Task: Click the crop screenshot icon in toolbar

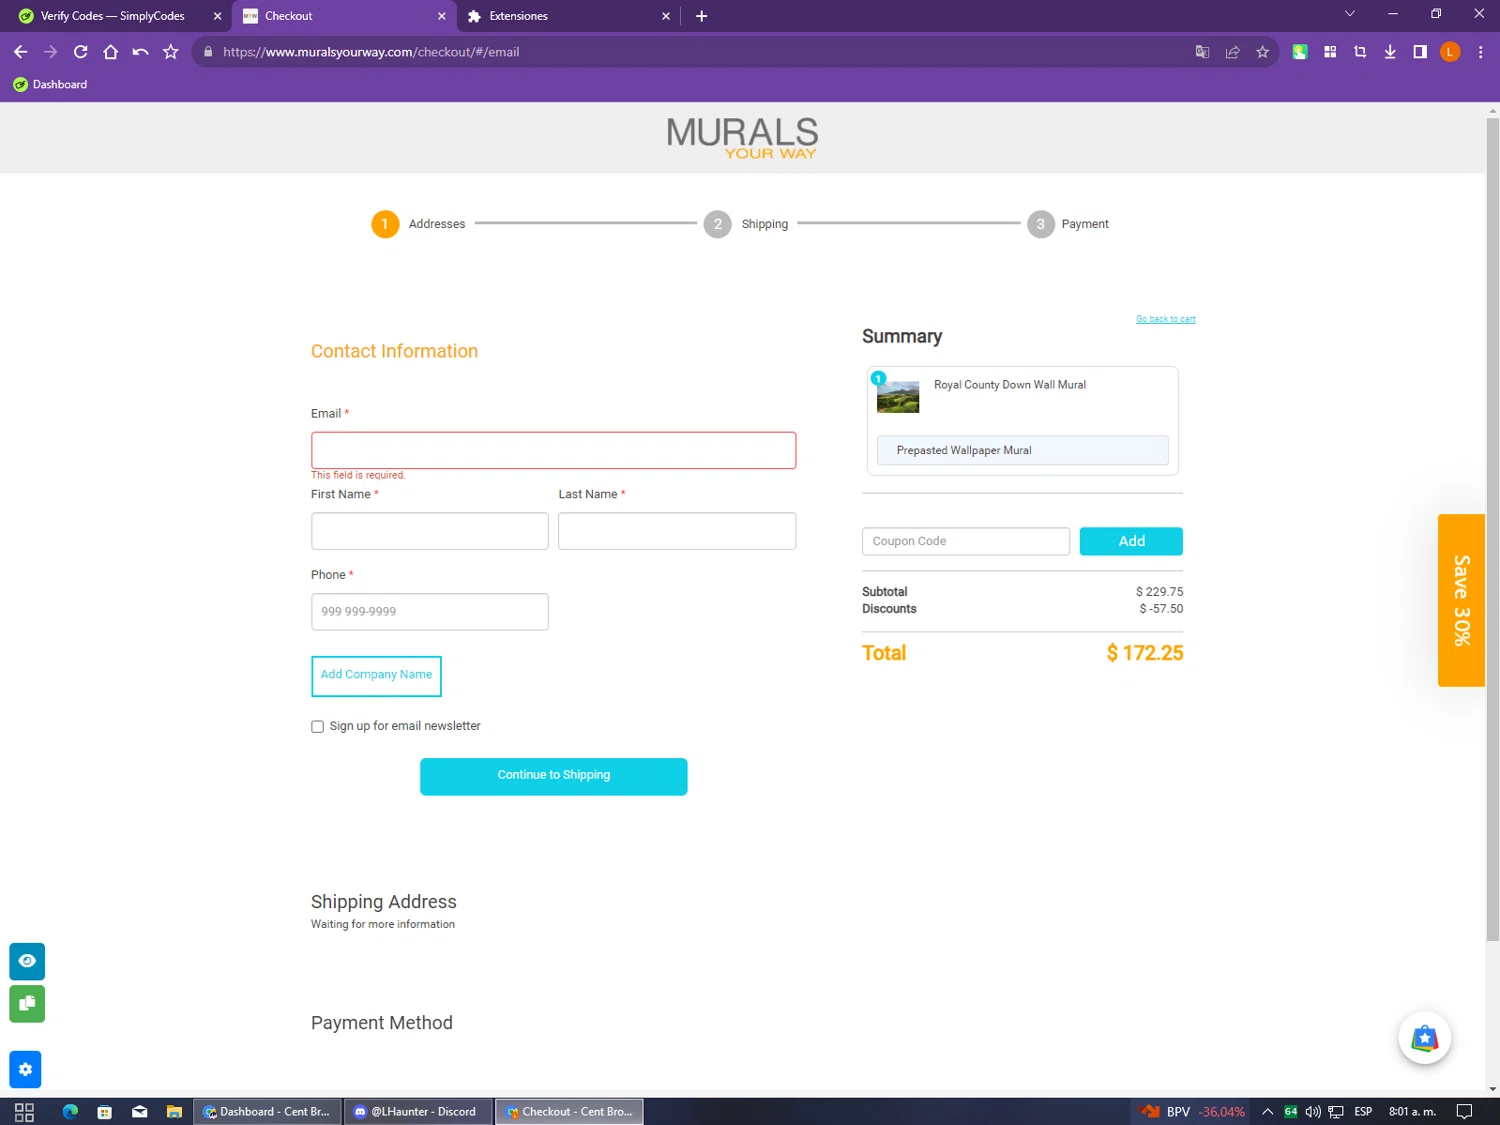Action: [1360, 52]
